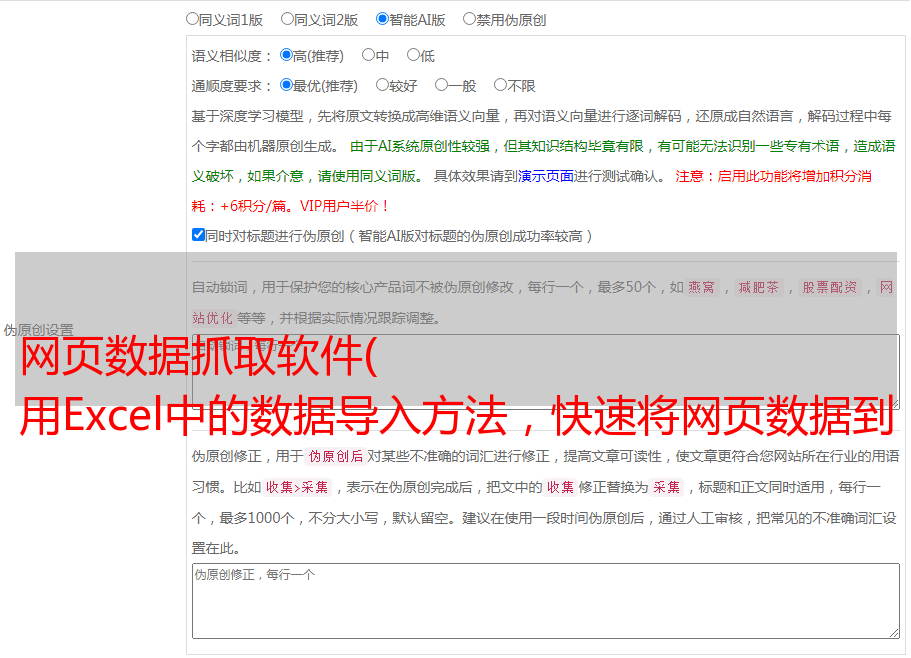Set 语义相似度 to 低
The image size is (911, 658).
click(413, 55)
